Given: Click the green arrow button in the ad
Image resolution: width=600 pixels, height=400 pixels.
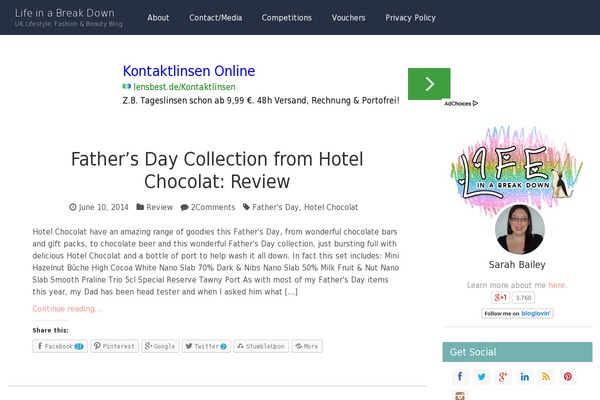Looking at the screenshot, I should coord(429,84).
